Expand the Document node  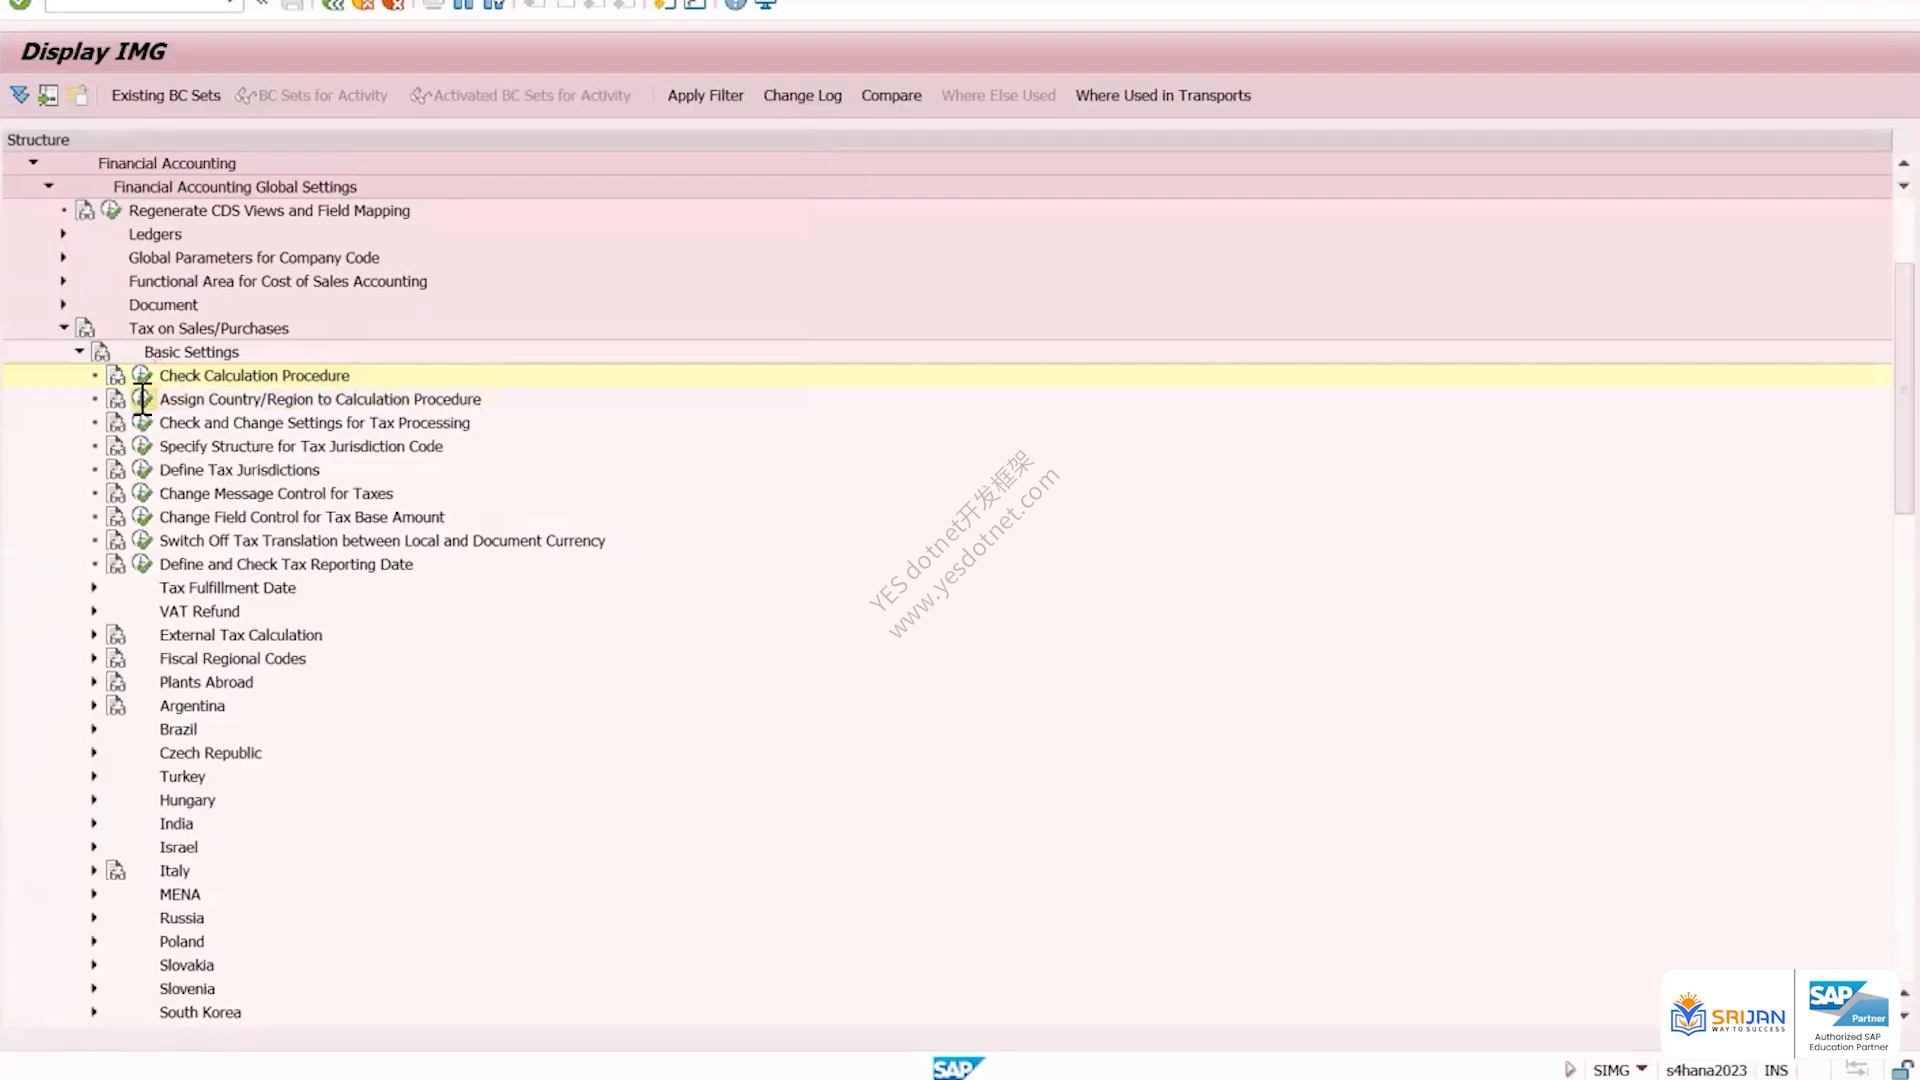click(63, 304)
